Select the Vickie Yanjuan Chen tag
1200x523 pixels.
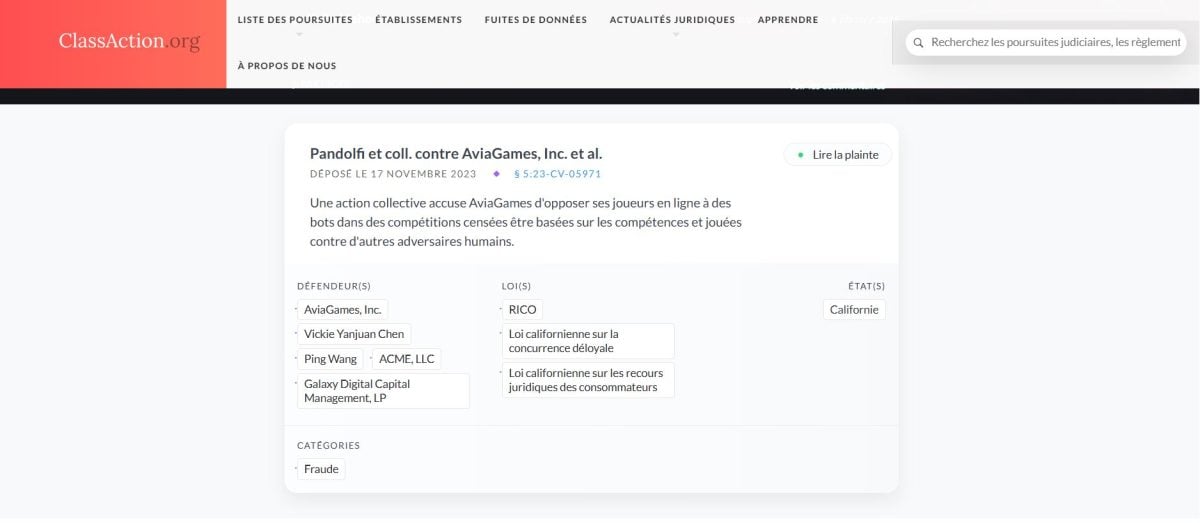point(354,334)
